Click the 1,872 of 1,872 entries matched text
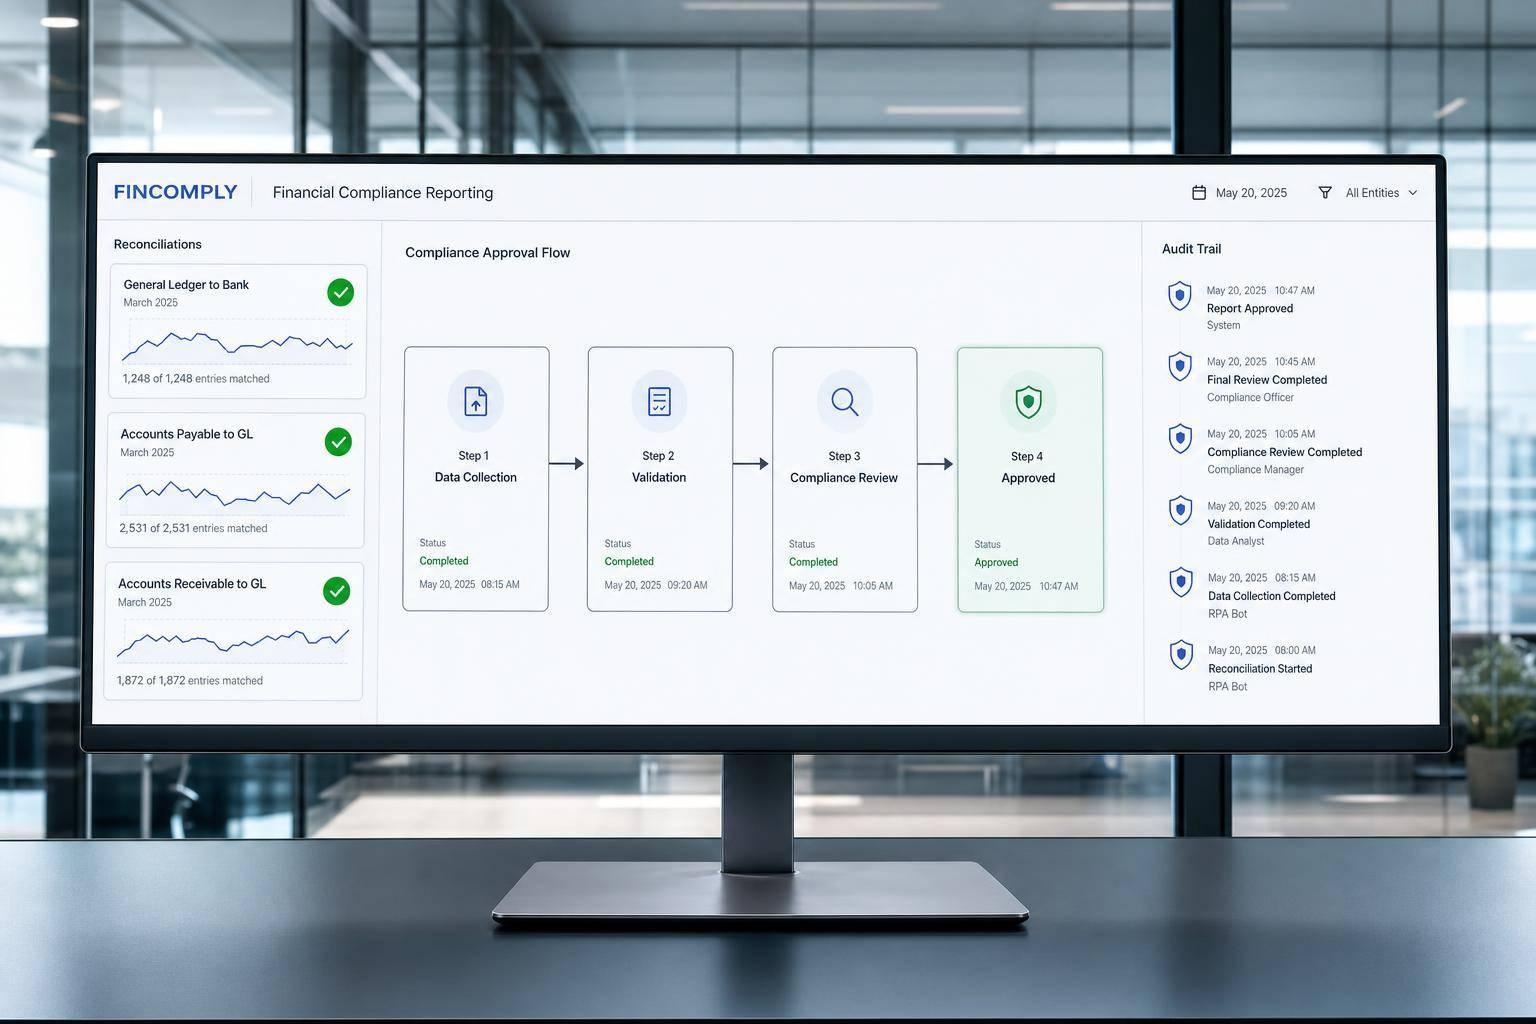Image resolution: width=1536 pixels, height=1024 pixels. 190,681
